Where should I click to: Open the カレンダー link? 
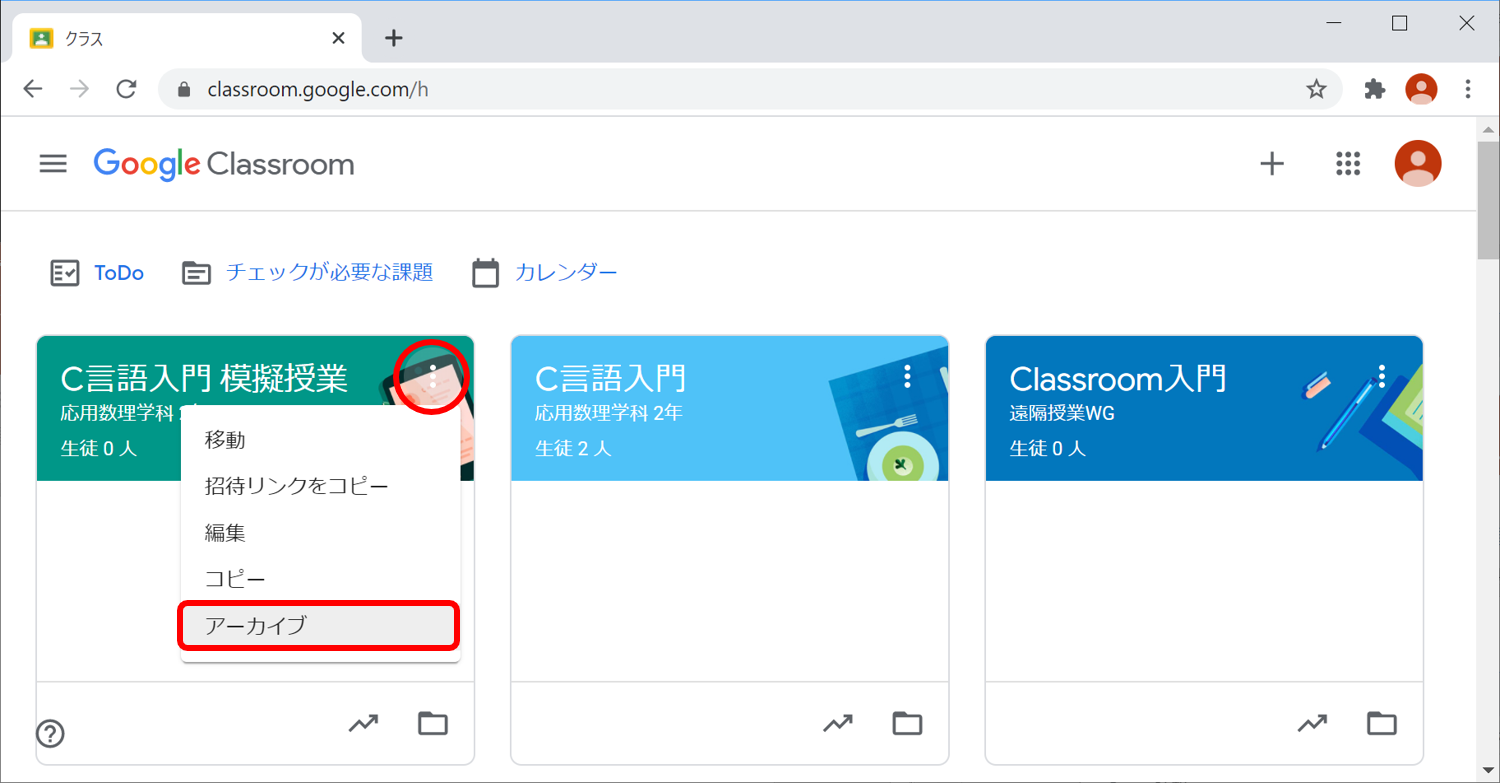coord(566,272)
